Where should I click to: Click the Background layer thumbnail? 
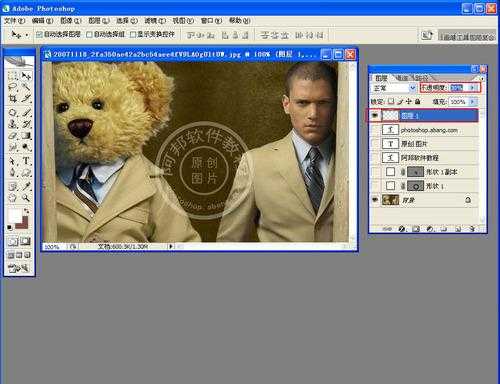[x=390, y=200]
